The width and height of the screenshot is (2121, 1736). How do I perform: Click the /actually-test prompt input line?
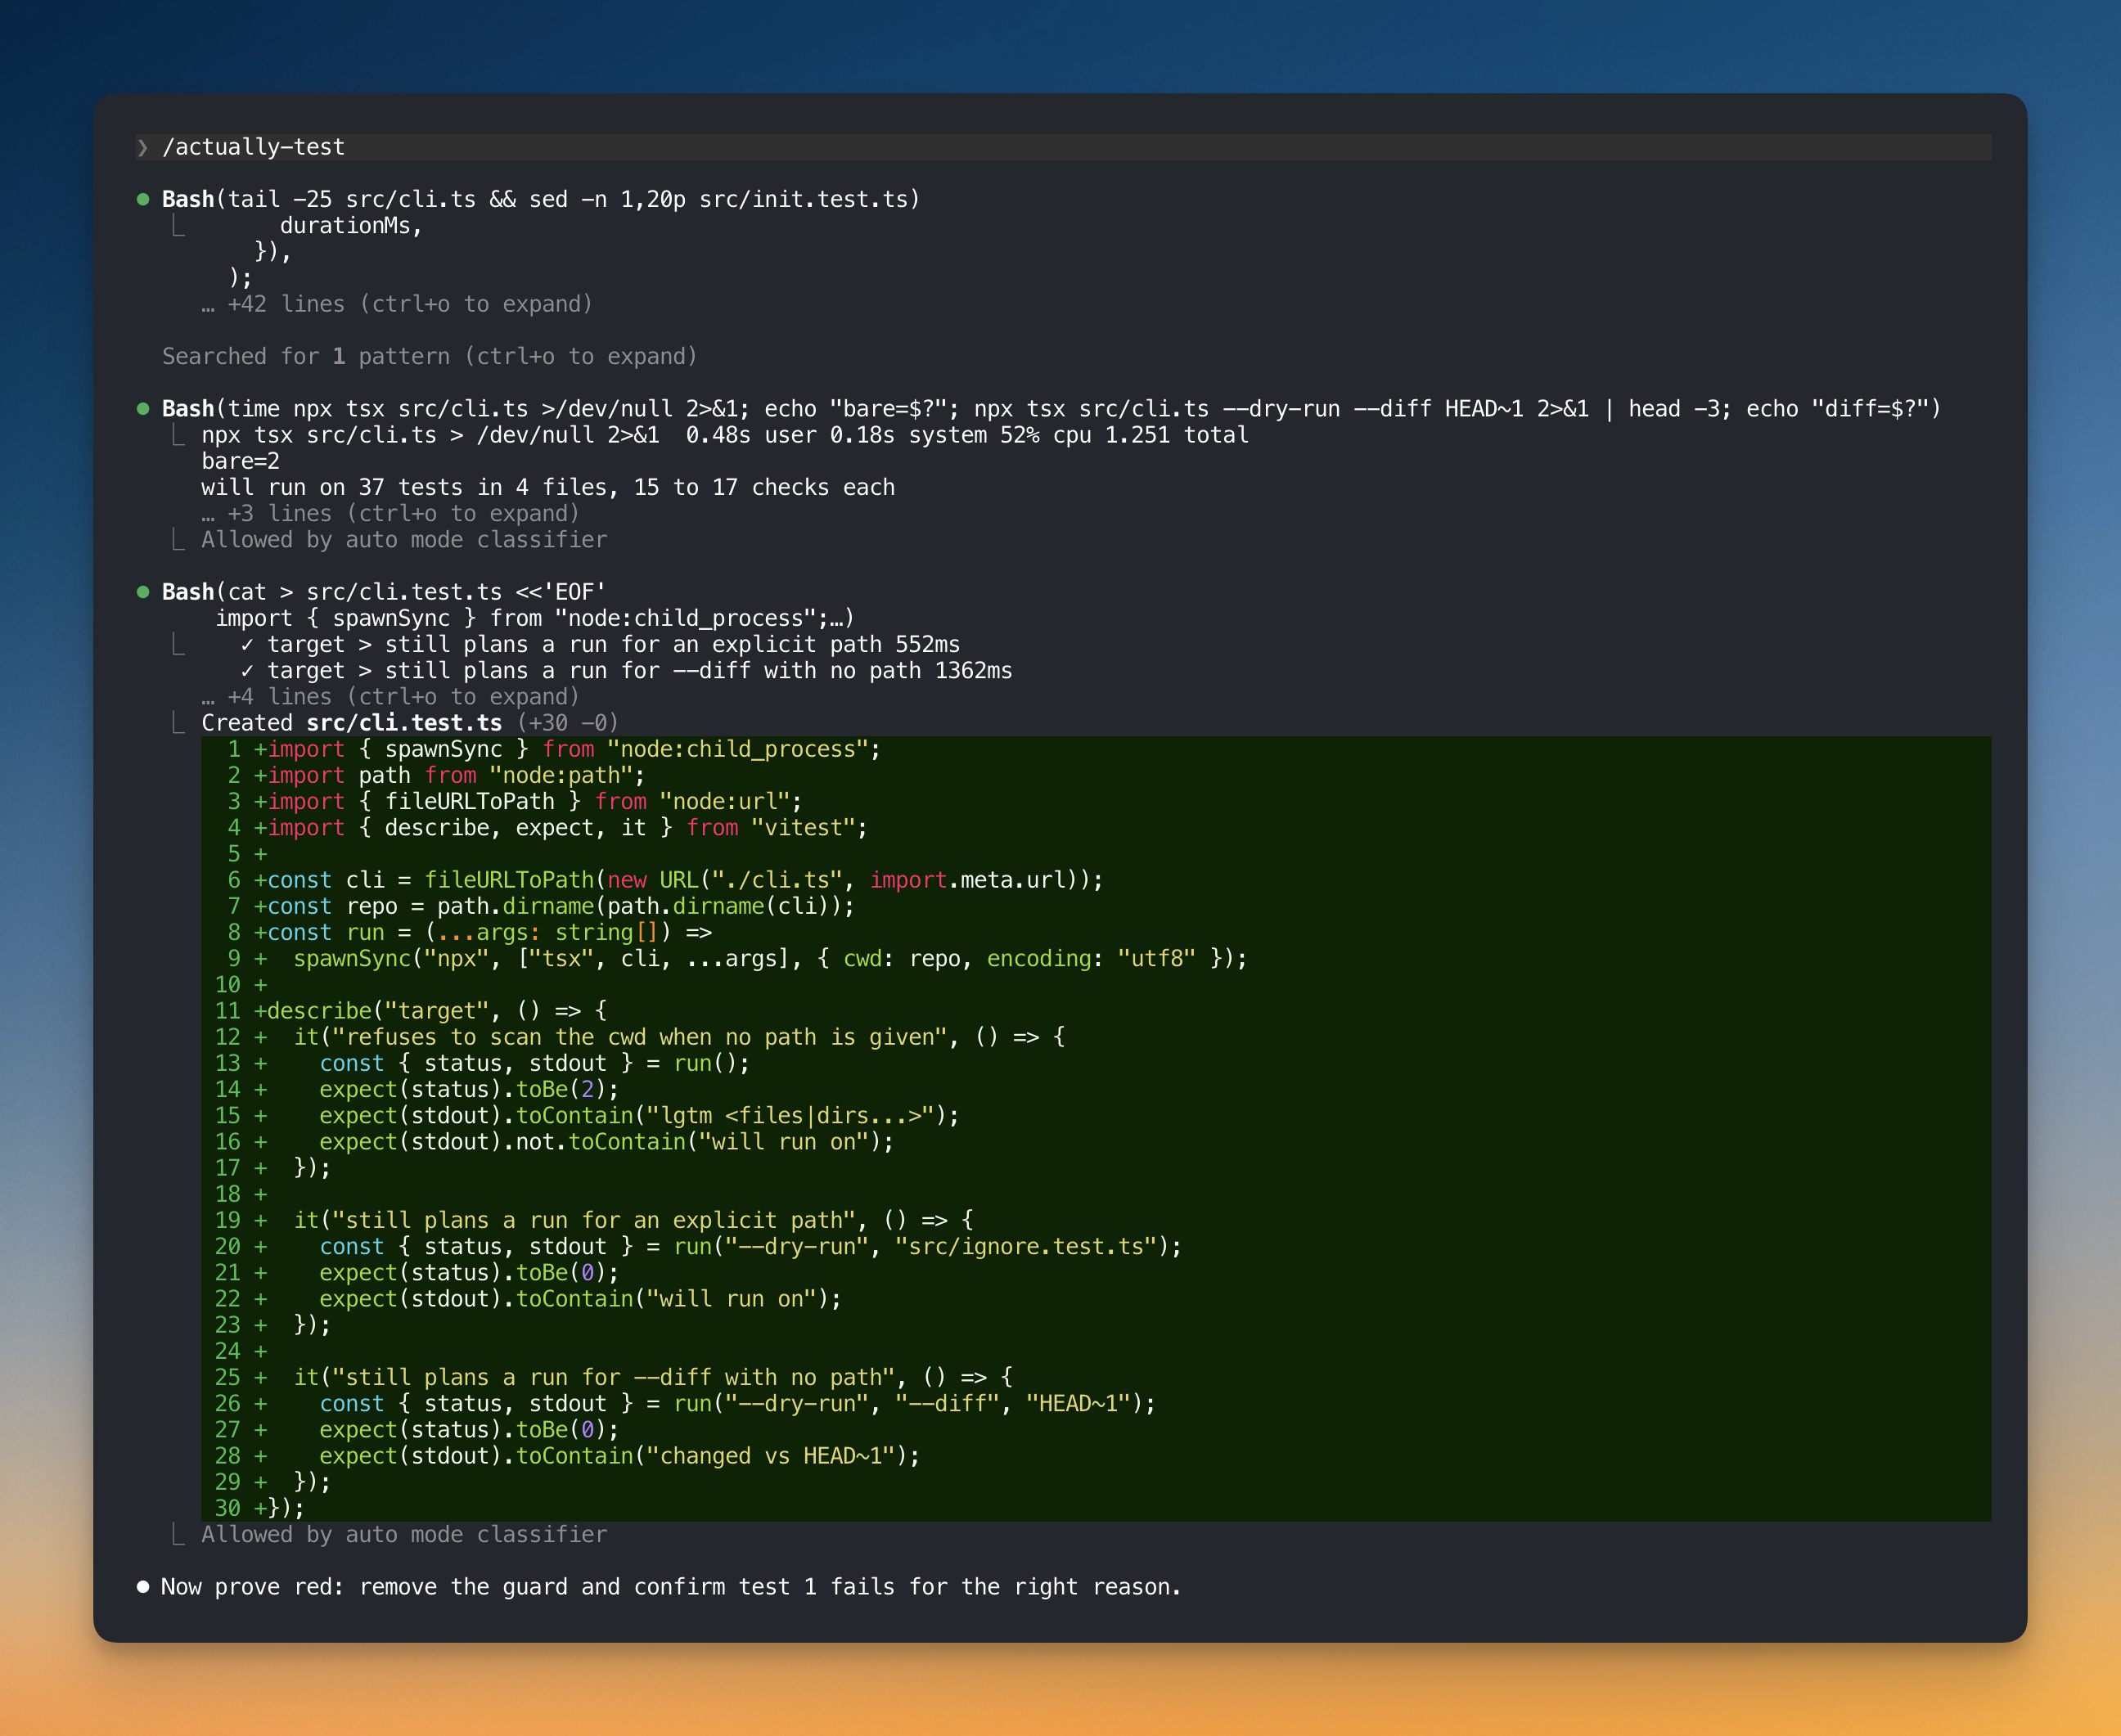pyautogui.click(x=1063, y=147)
